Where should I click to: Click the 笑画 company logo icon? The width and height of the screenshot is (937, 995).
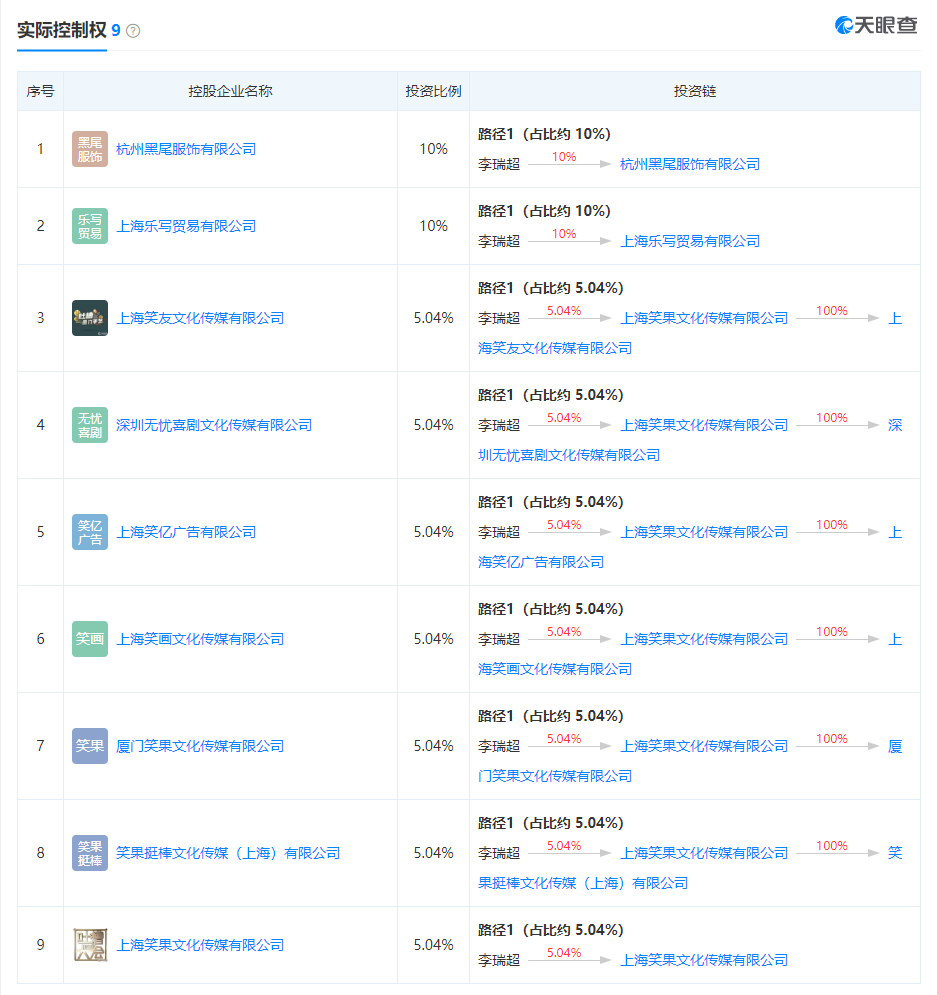90,639
